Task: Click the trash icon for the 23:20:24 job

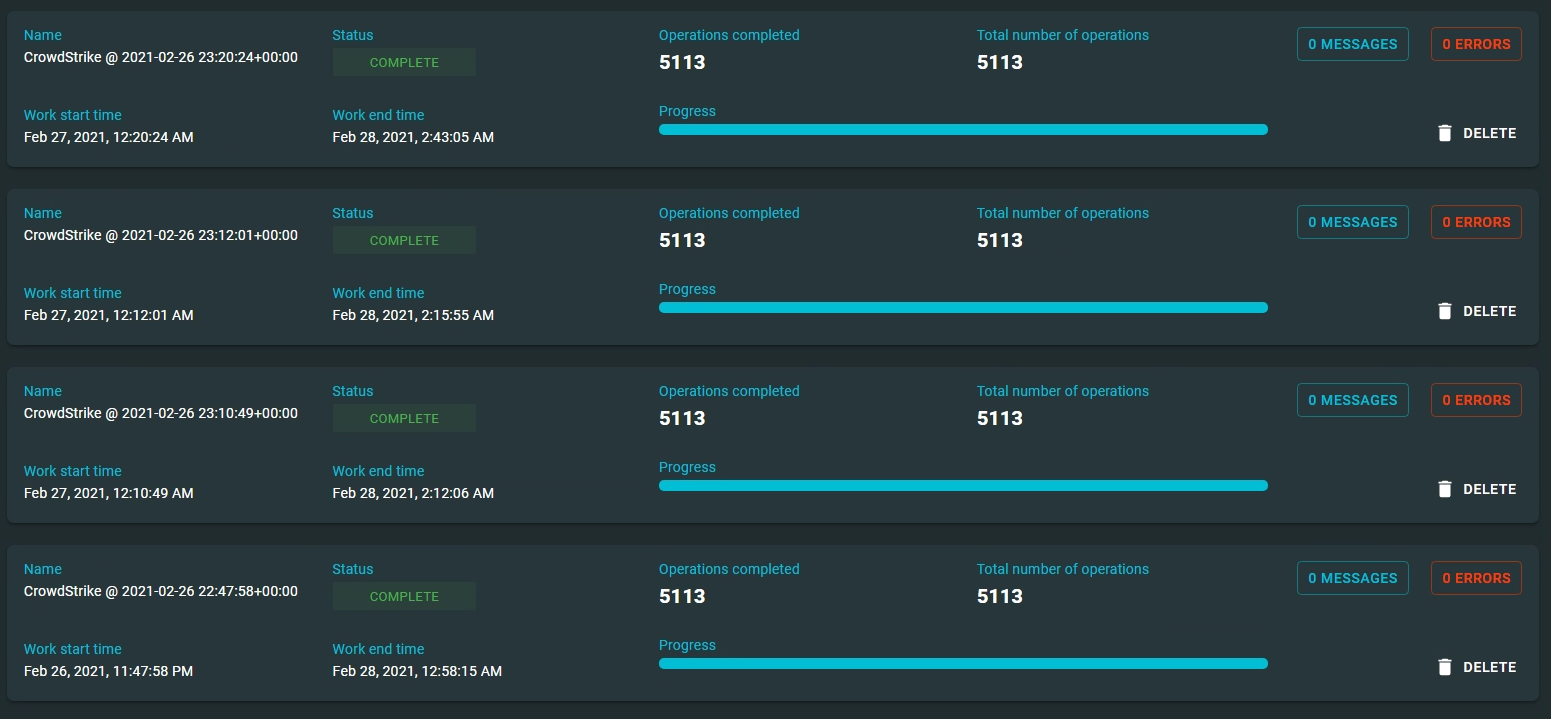Action: pyautogui.click(x=1445, y=131)
